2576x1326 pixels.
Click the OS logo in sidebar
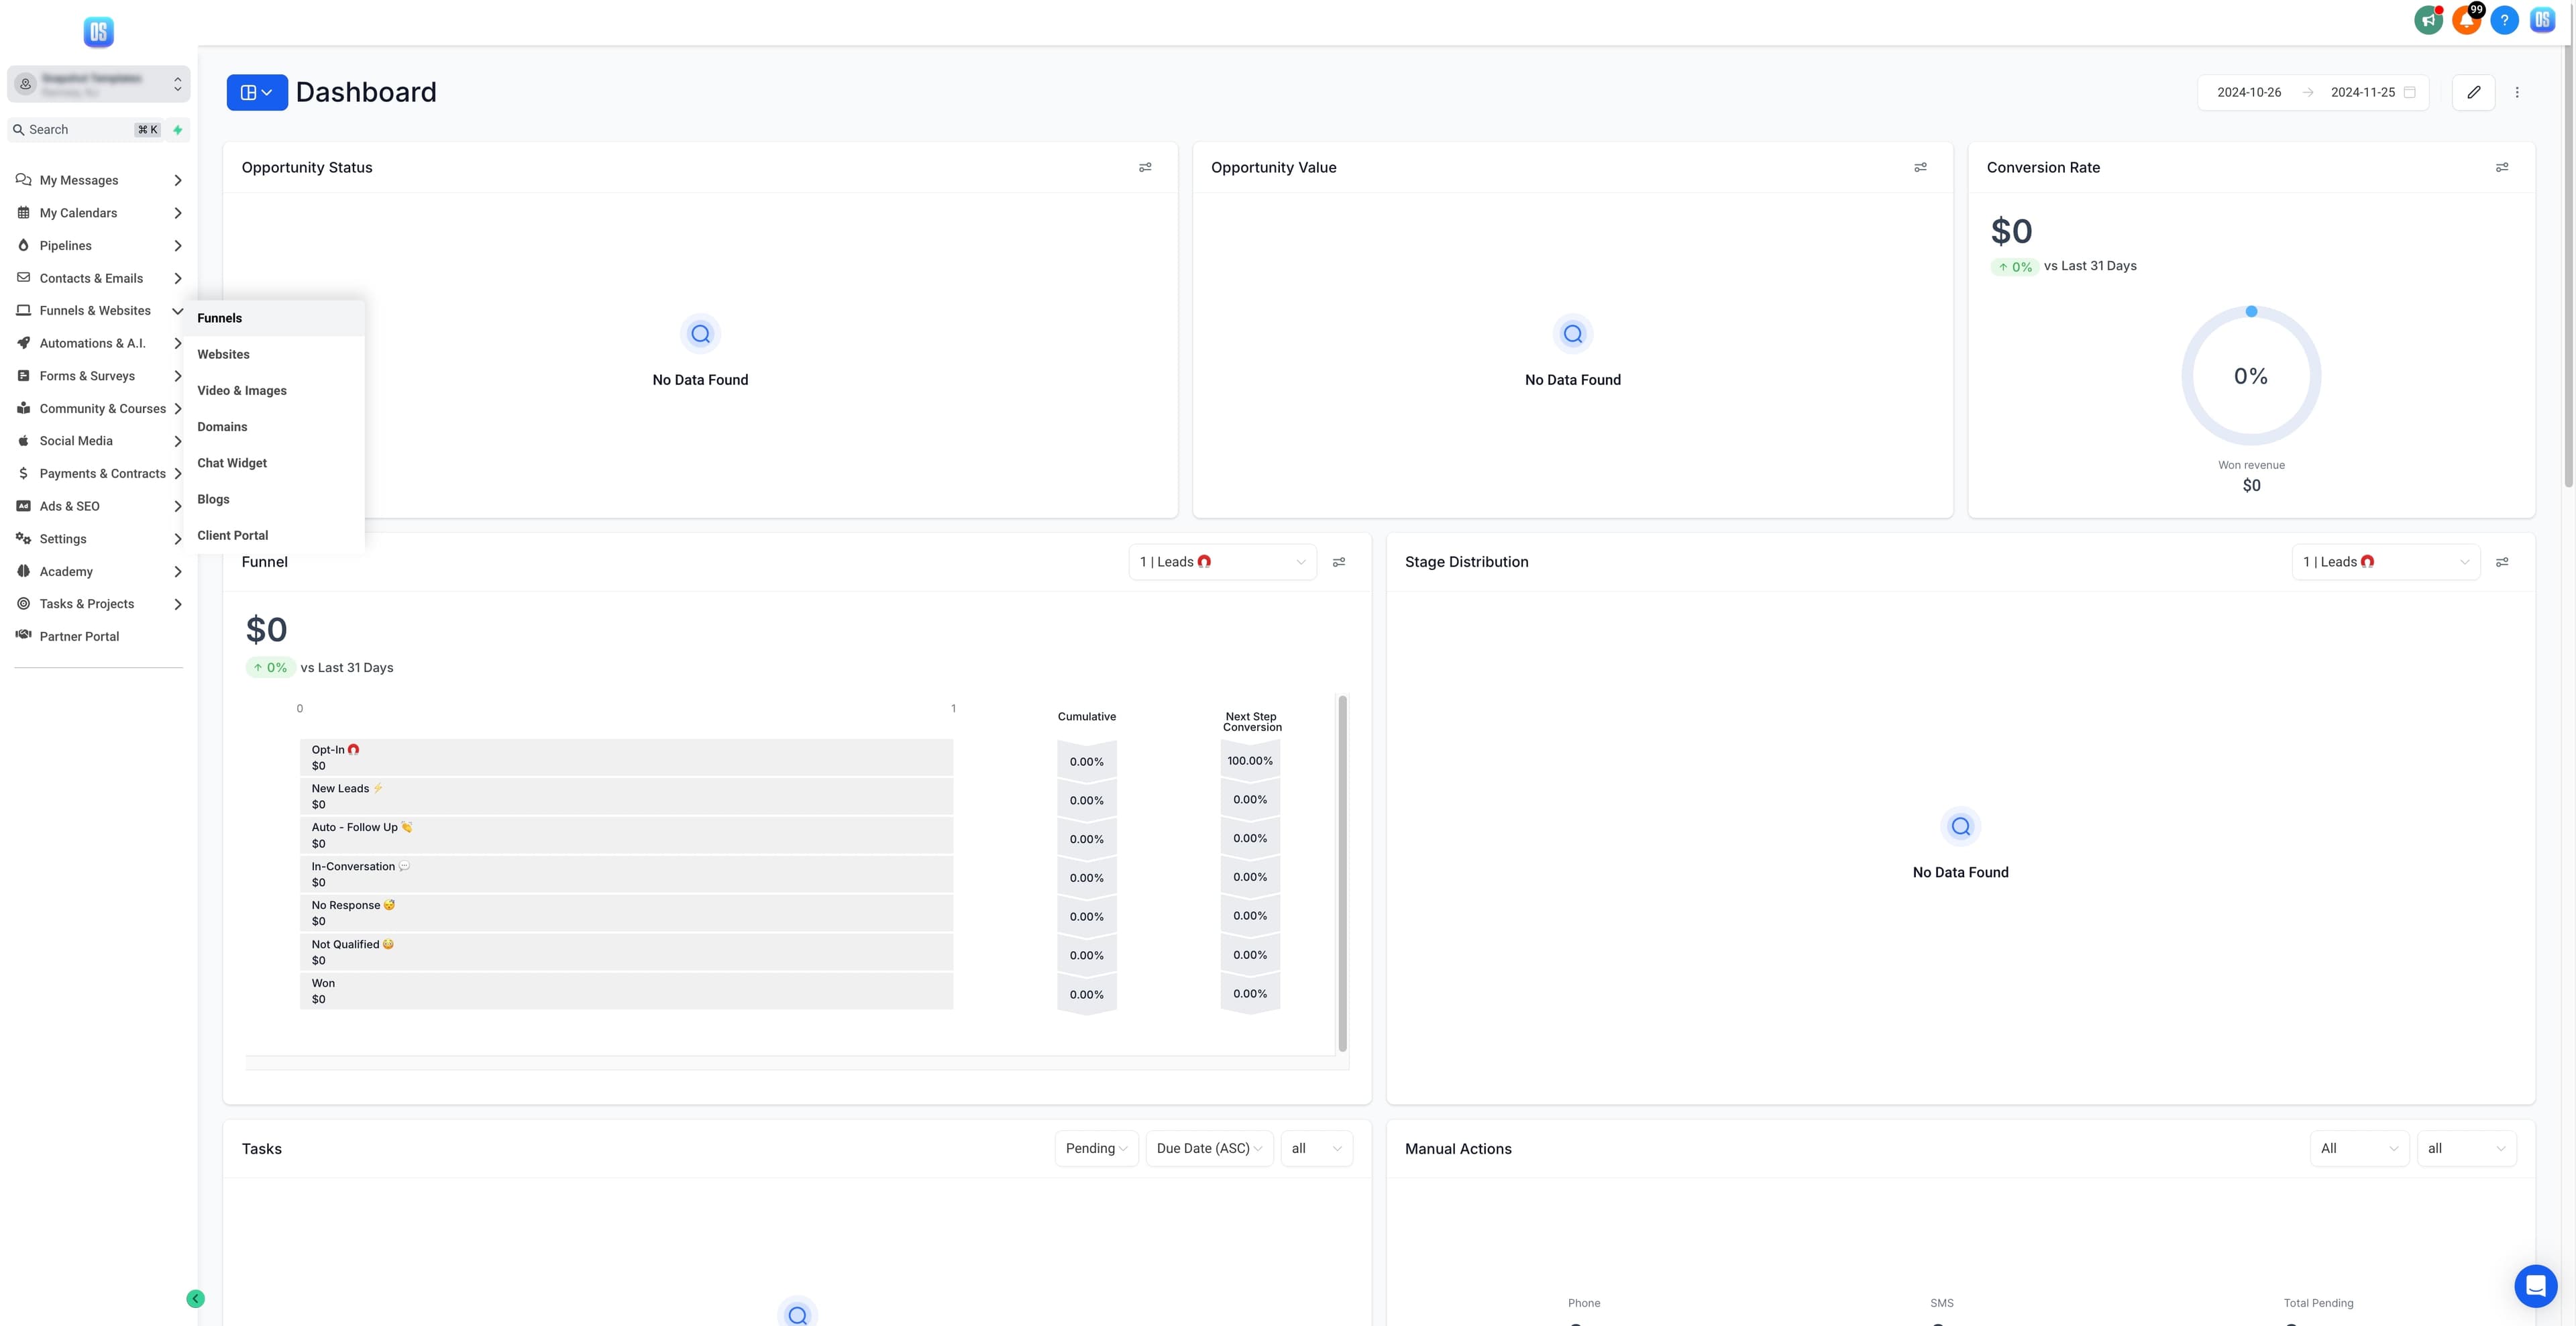tap(98, 31)
